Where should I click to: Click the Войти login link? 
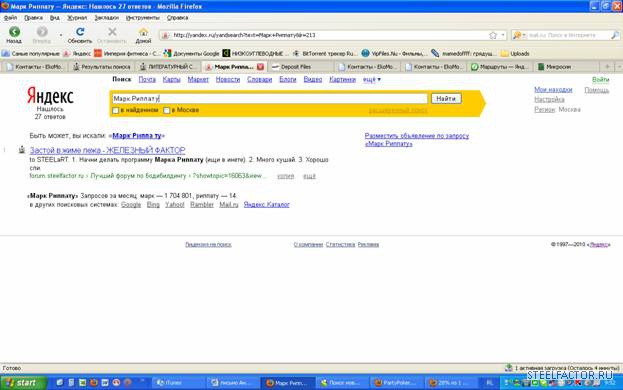[x=600, y=80]
